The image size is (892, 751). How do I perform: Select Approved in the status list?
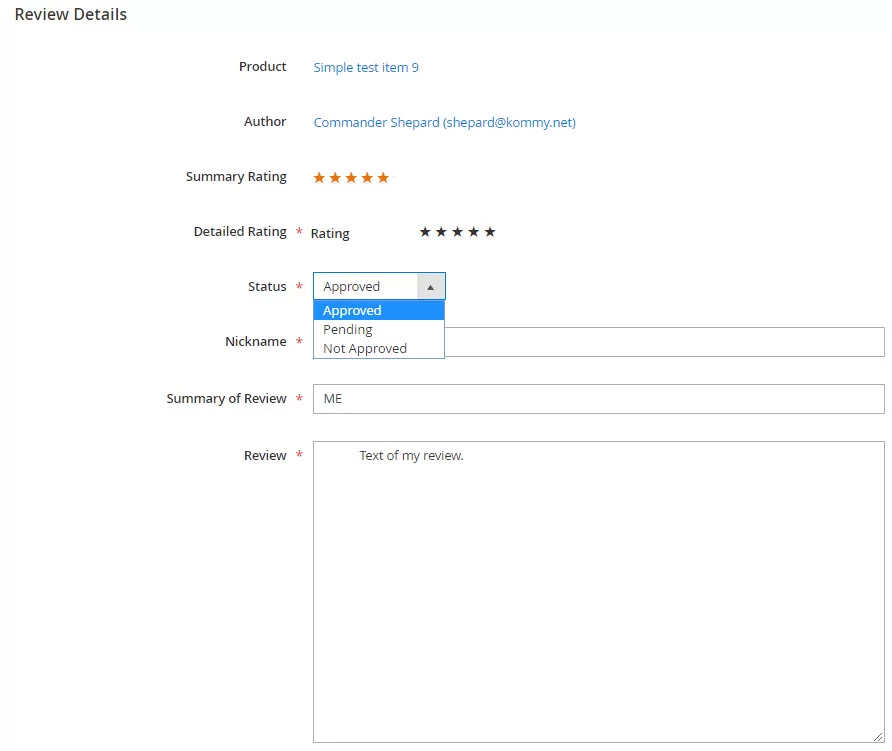(x=379, y=311)
